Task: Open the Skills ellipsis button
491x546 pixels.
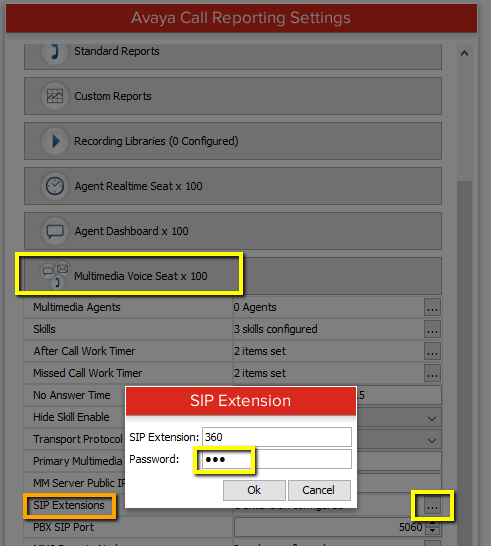Action: tap(432, 329)
